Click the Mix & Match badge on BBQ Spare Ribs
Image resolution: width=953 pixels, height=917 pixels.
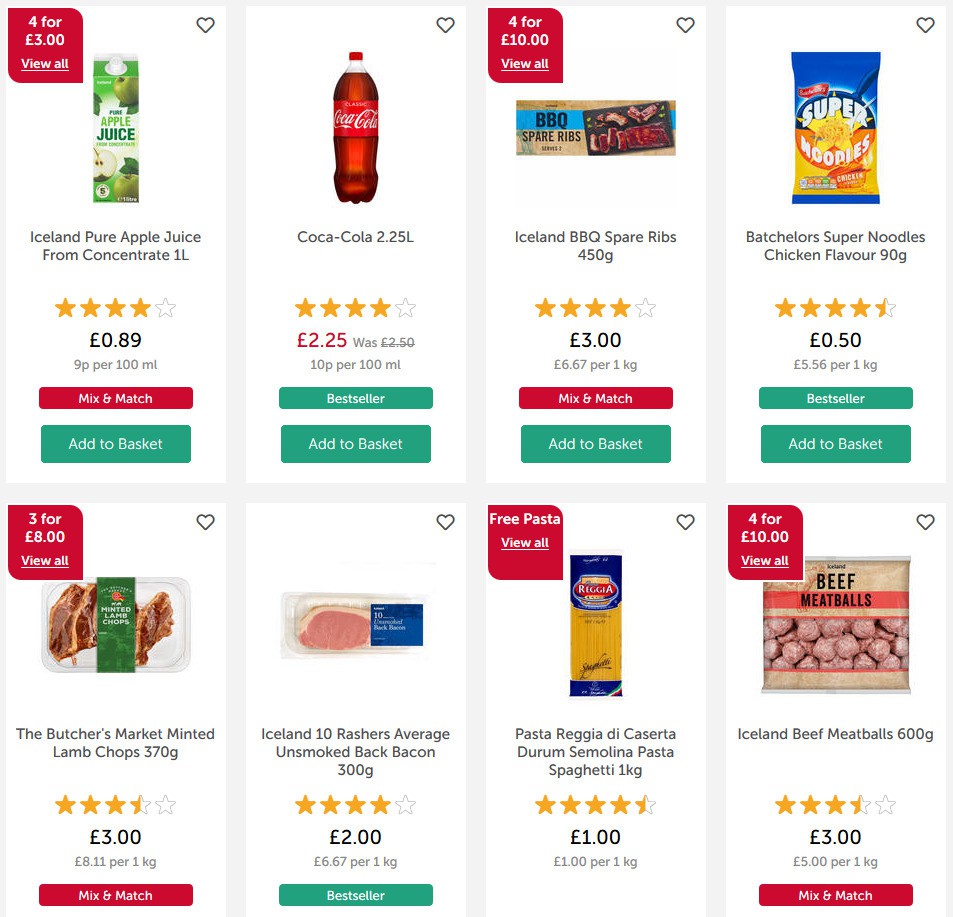pos(596,398)
